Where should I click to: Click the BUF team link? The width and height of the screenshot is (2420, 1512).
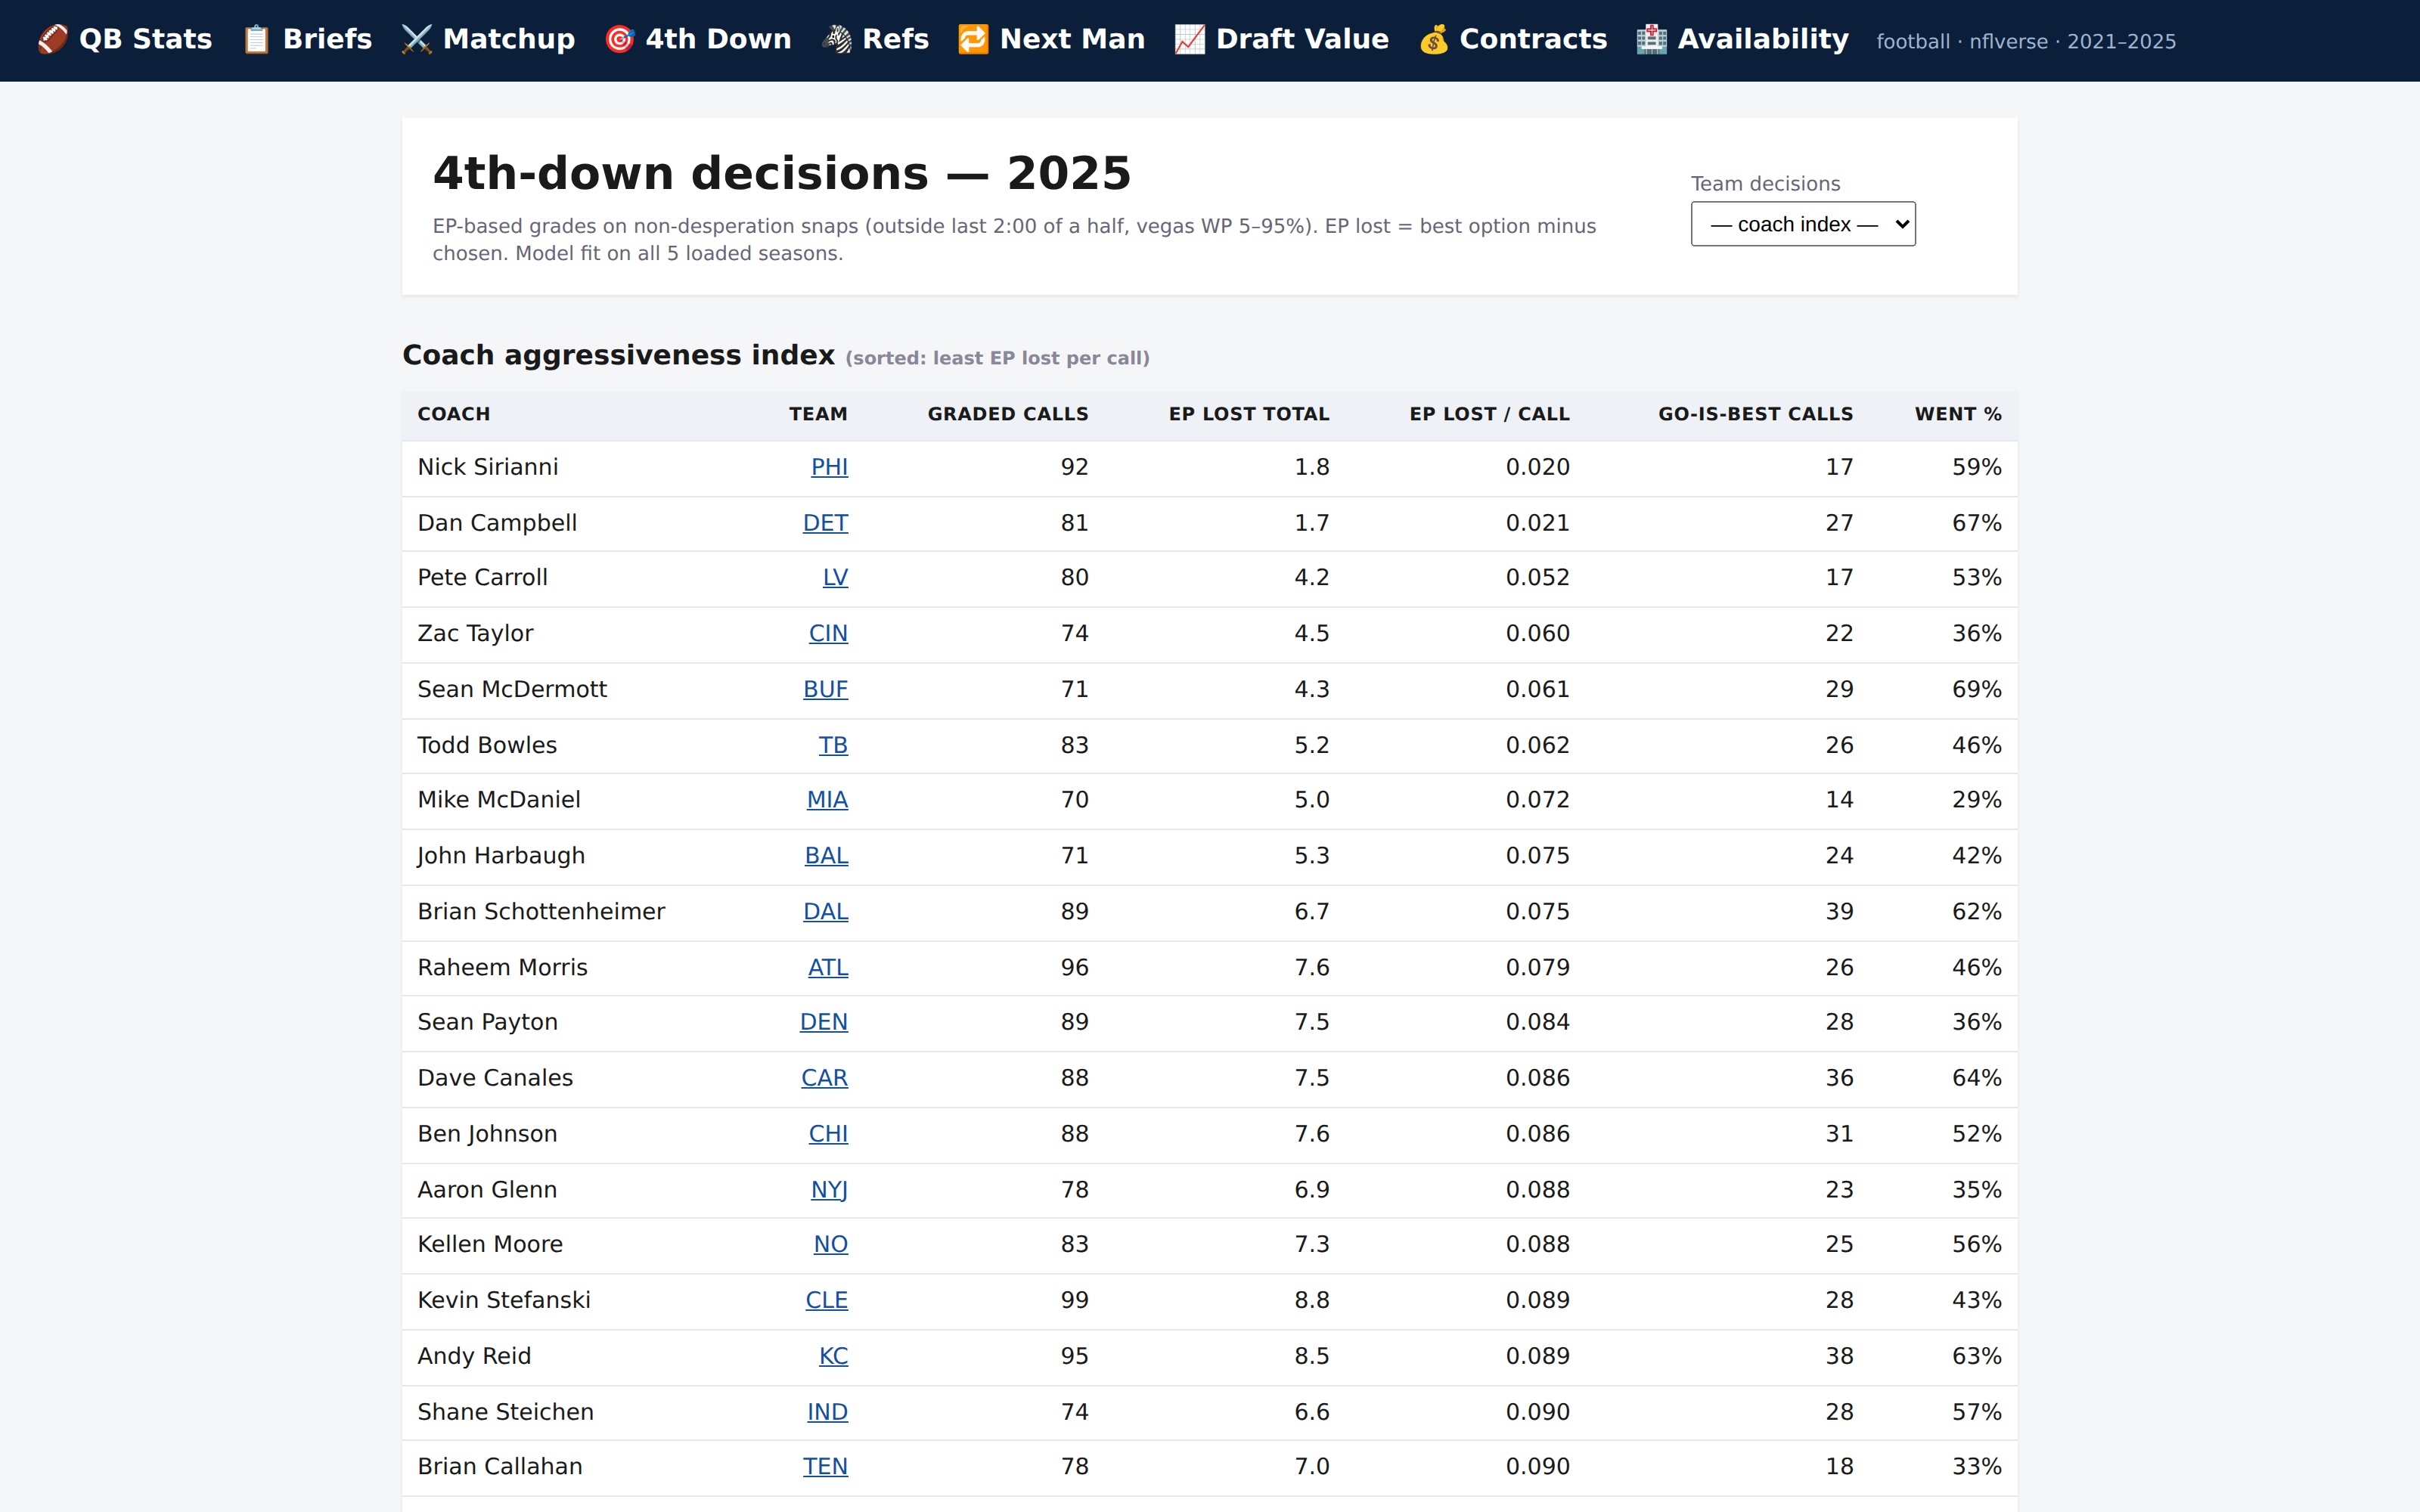pyautogui.click(x=825, y=690)
